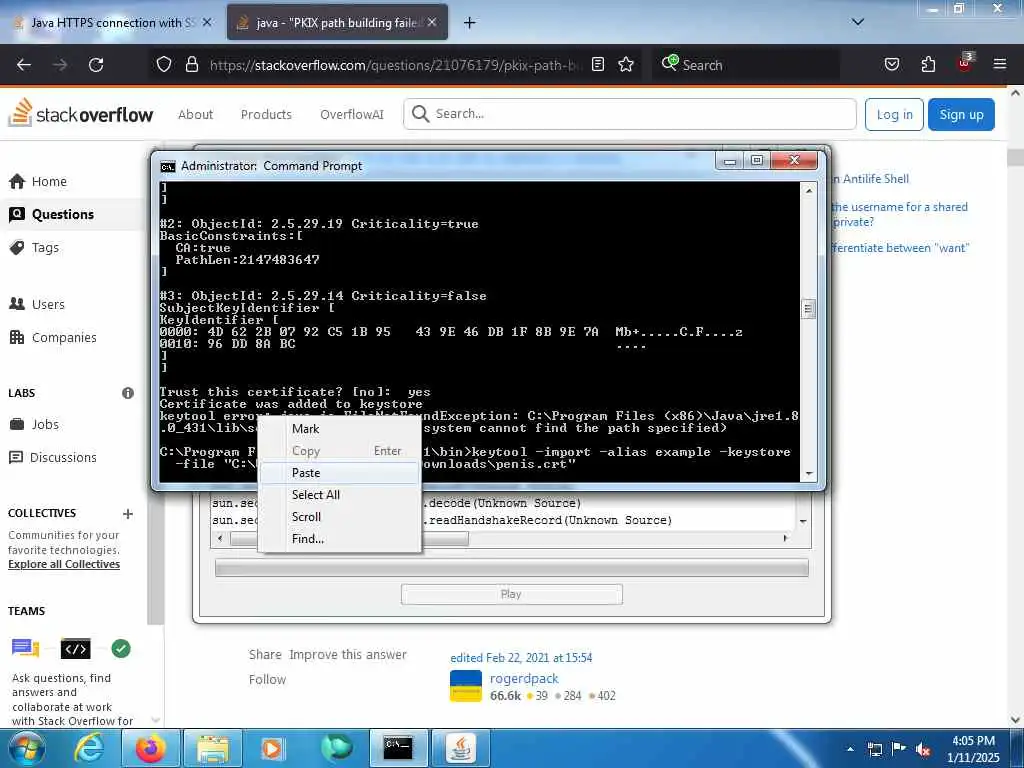This screenshot has width=1024, height=768.
Task: Click Improve this answer link
Action: (x=348, y=654)
